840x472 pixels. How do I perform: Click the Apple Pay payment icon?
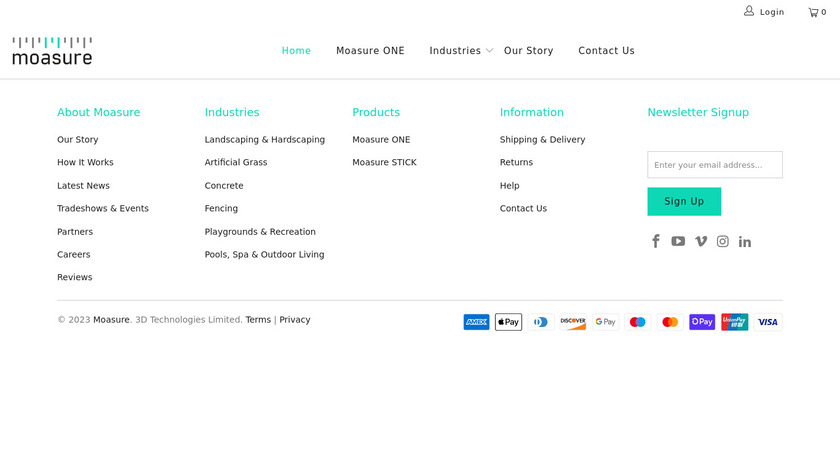coord(508,322)
